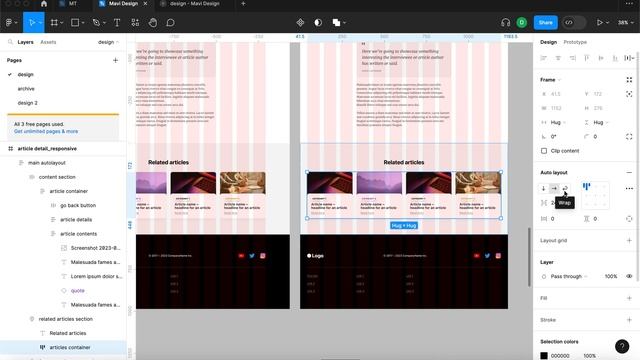This screenshot has width=640, height=360.
Task: Toggle resize to fit icon
Action: [x=629, y=94]
